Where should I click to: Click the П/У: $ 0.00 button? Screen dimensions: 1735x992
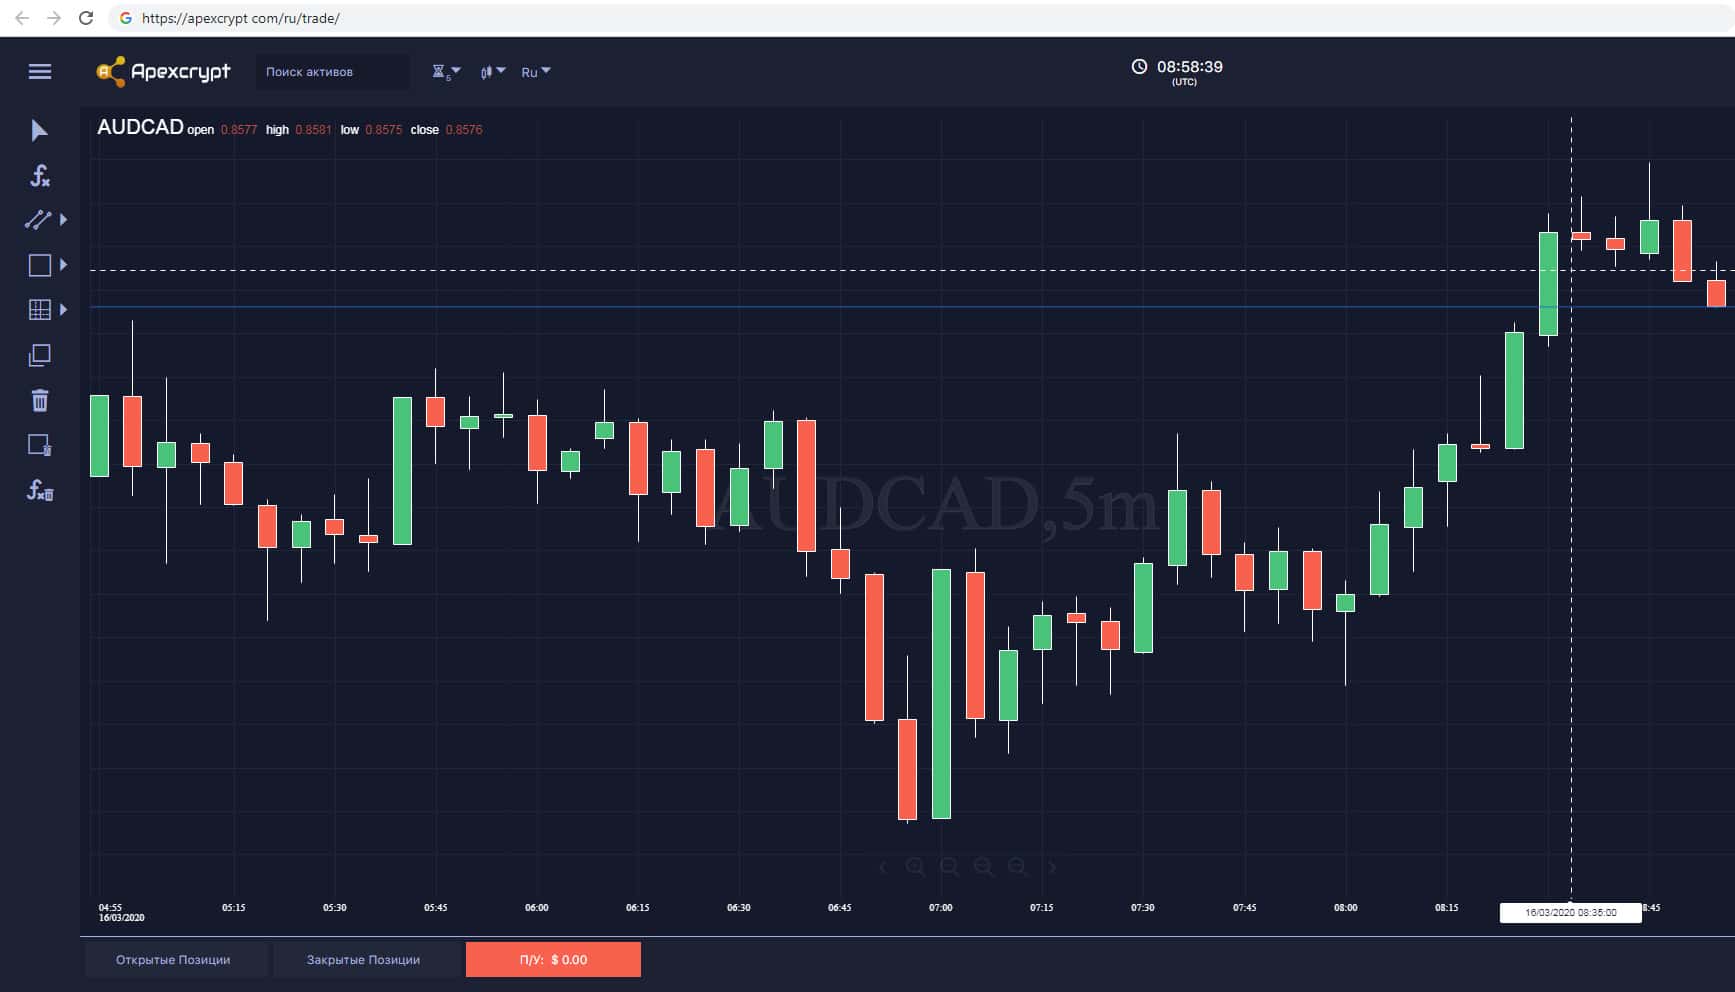pyautogui.click(x=553, y=960)
